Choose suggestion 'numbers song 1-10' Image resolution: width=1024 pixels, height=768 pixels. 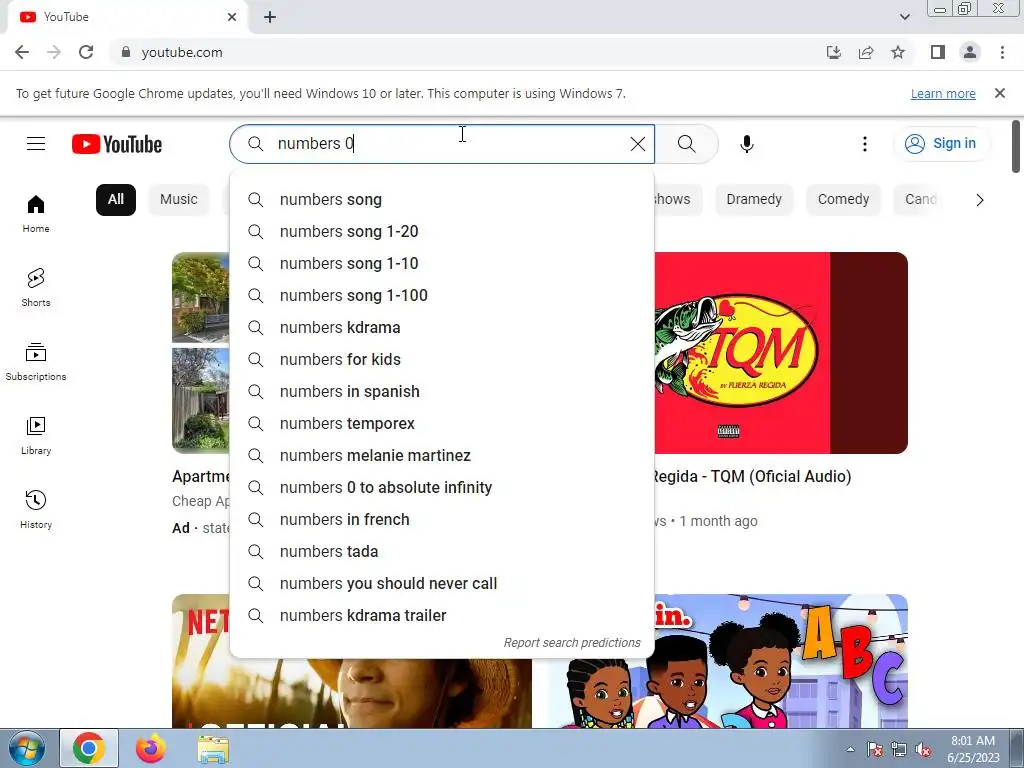pyautogui.click(x=441, y=263)
